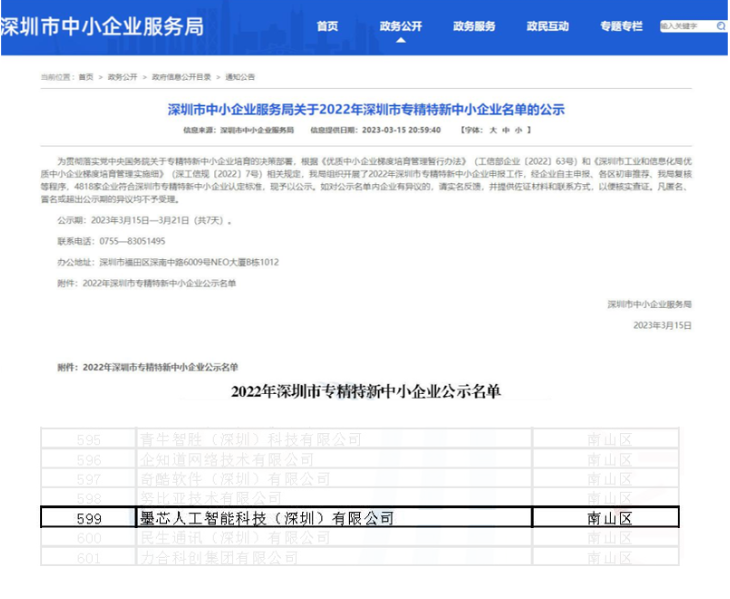Click company 企知道网络技术有限公司
Image resolution: width=730 pixels, height=599 pixels.
(227, 459)
